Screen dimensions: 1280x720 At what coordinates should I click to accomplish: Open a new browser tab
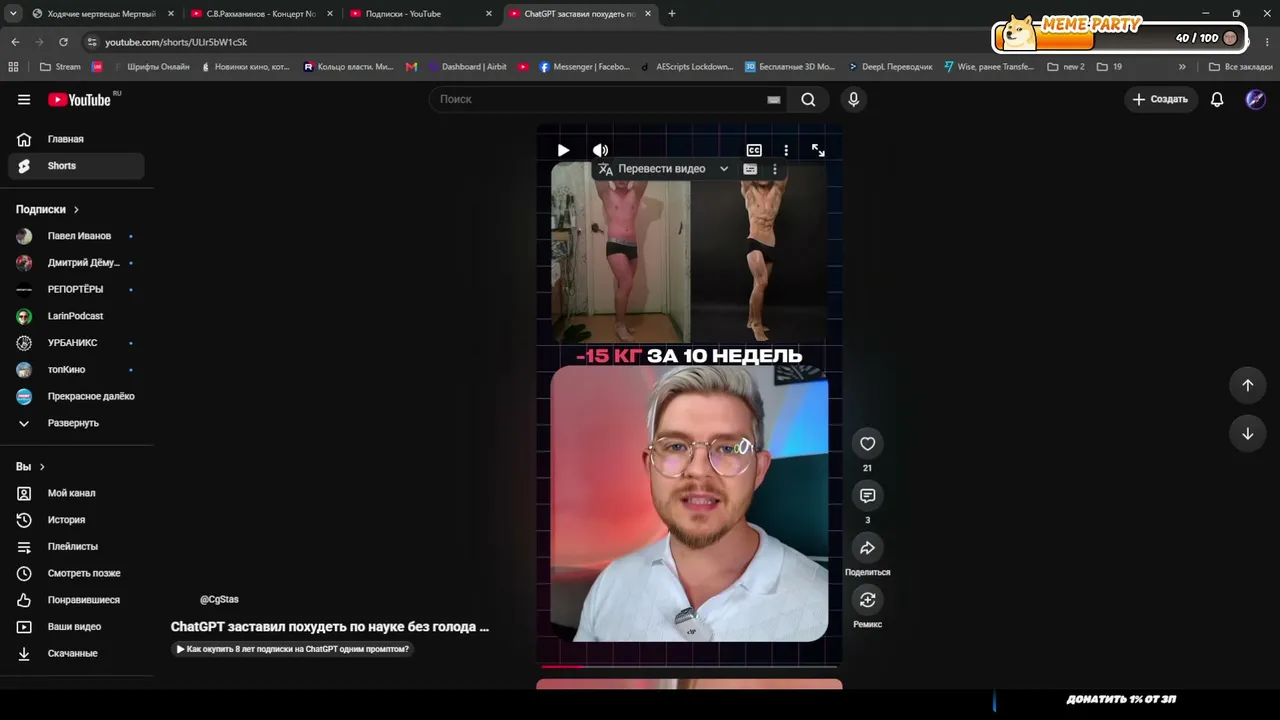click(672, 14)
